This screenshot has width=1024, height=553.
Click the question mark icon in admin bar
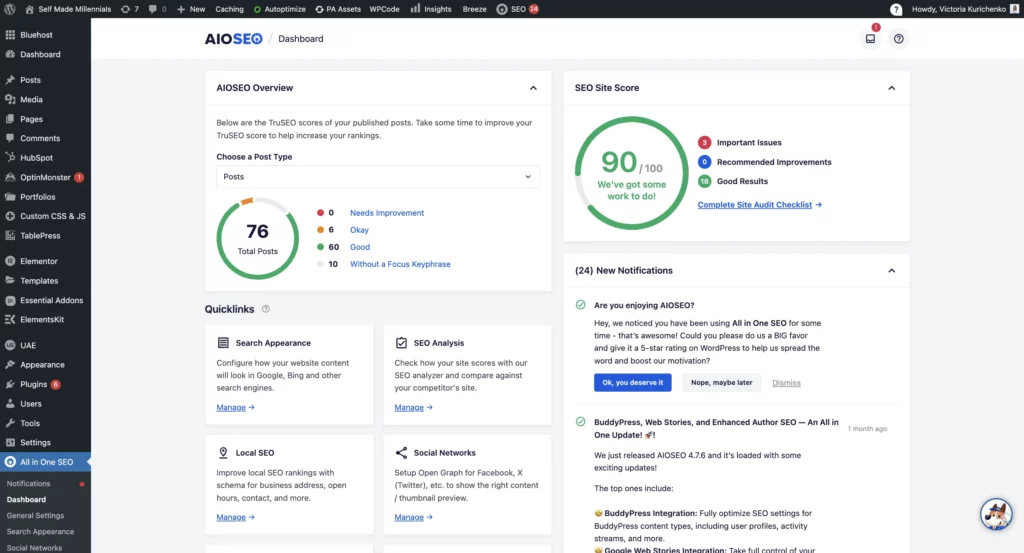click(896, 9)
